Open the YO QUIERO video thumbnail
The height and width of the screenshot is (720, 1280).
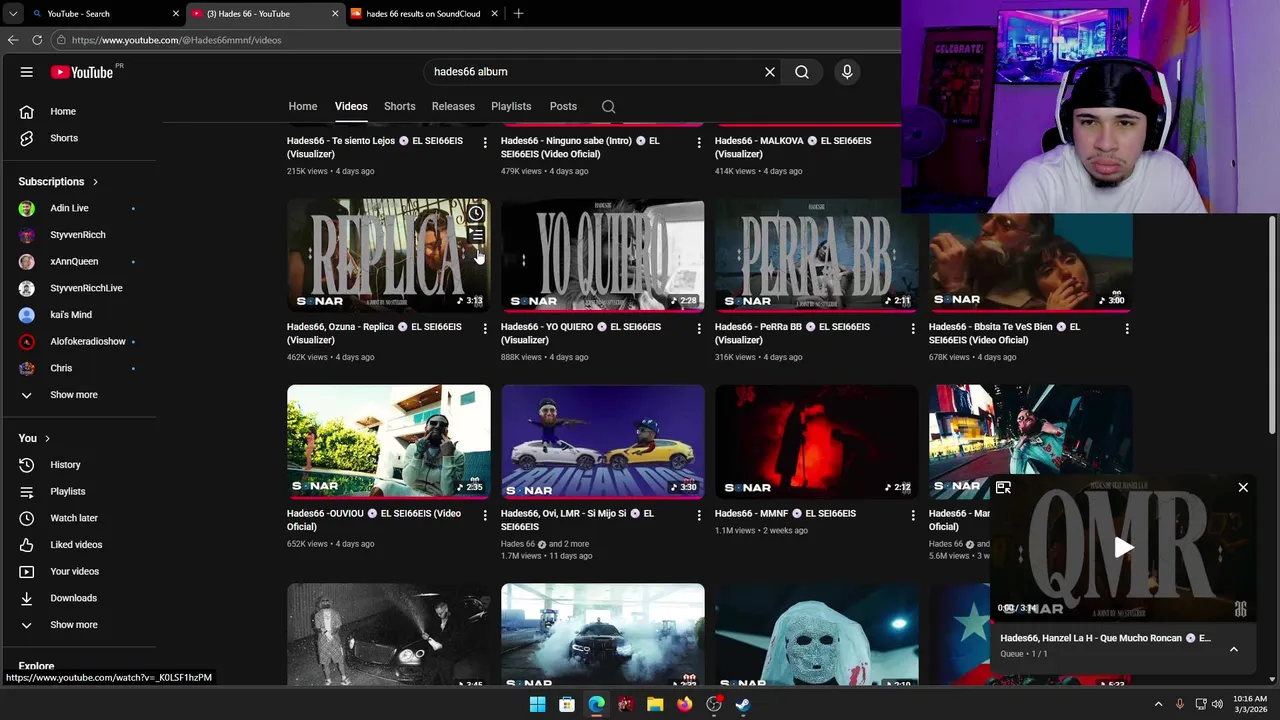(603, 255)
